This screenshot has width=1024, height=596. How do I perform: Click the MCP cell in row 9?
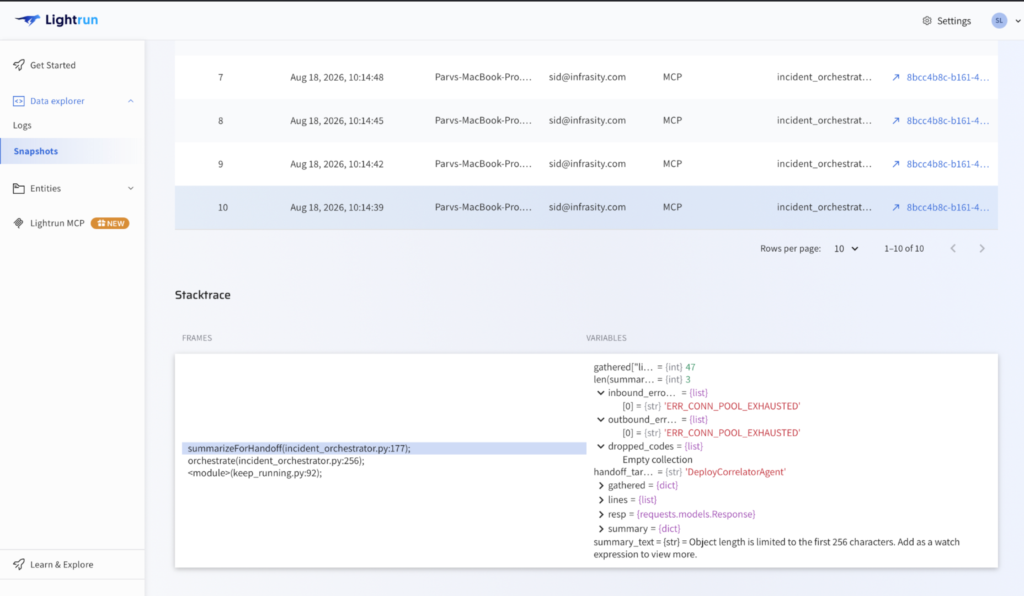[x=672, y=164]
